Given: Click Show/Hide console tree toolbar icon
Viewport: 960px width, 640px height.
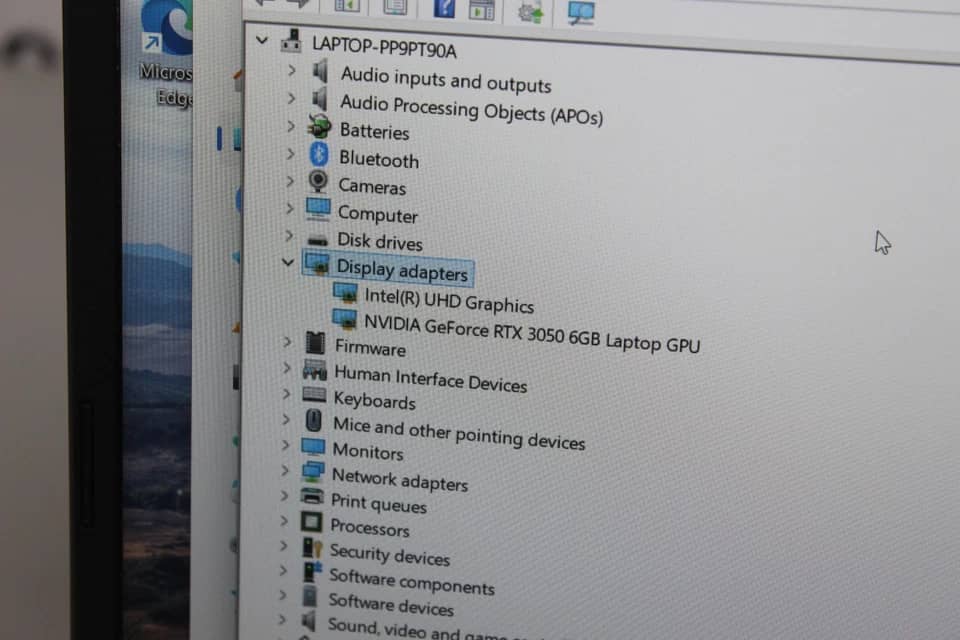Looking at the screenshot, I should [x=347, y=6].
